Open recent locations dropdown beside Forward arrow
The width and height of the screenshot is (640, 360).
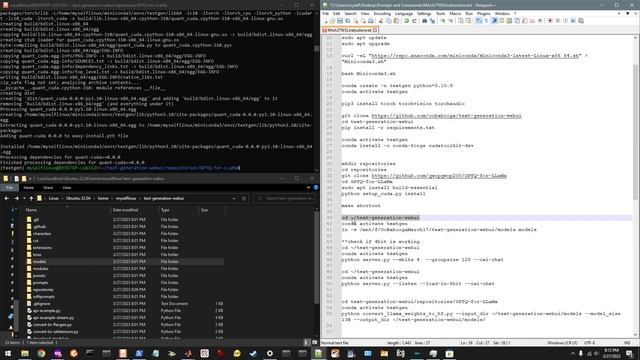coord(24,198)
